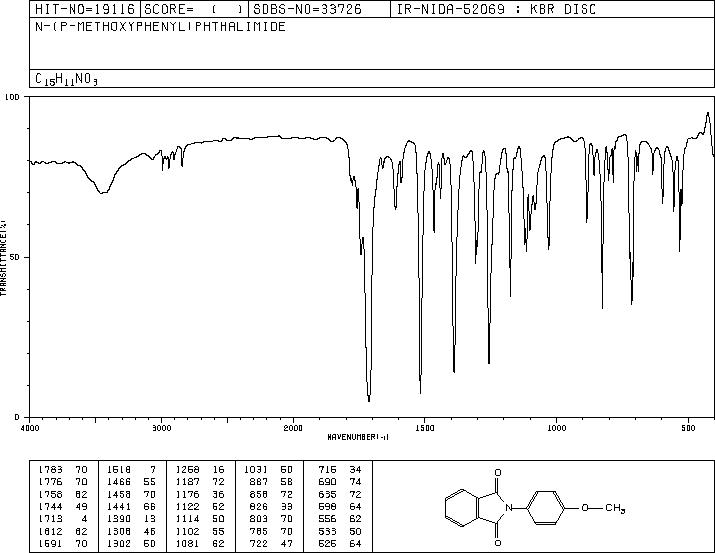Click peak table entry 1441

point(119,506)
